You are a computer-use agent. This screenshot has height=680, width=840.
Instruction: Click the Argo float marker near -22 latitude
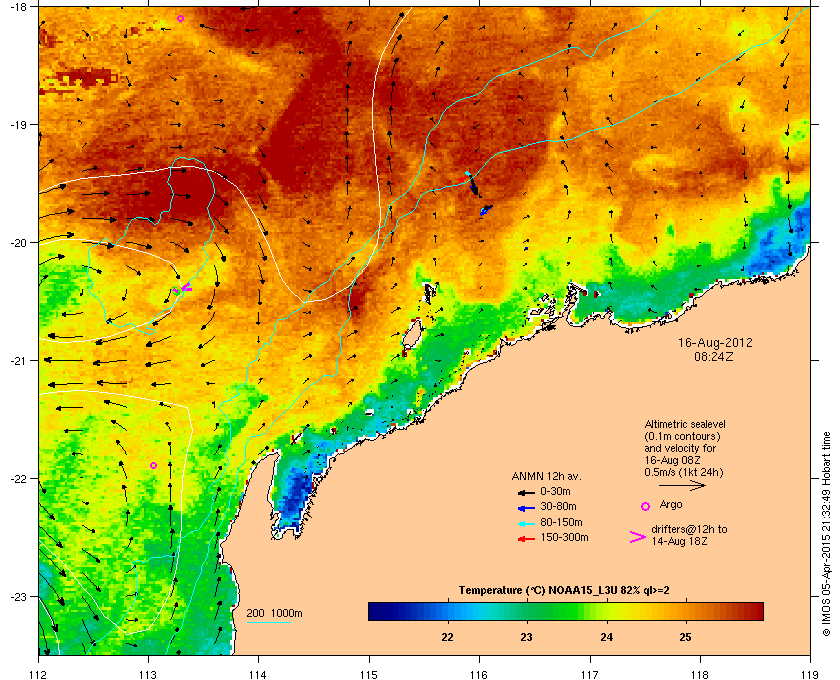[x=153, y=465]
